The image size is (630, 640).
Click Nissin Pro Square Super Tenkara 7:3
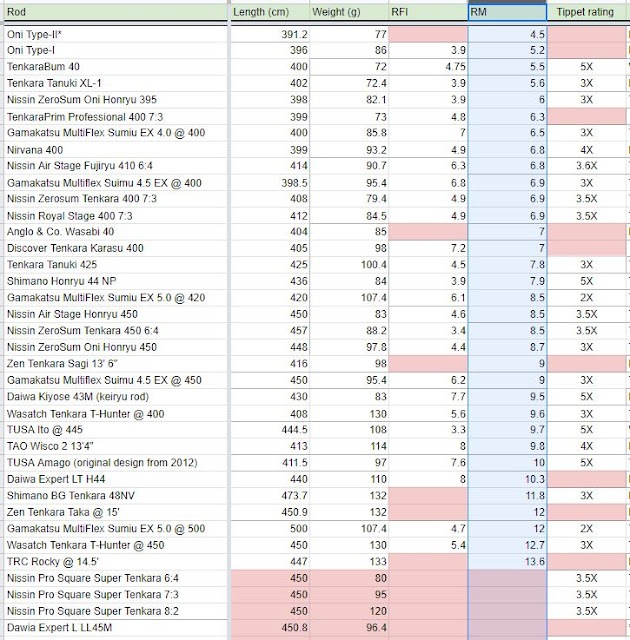click(x=115, y=595)
